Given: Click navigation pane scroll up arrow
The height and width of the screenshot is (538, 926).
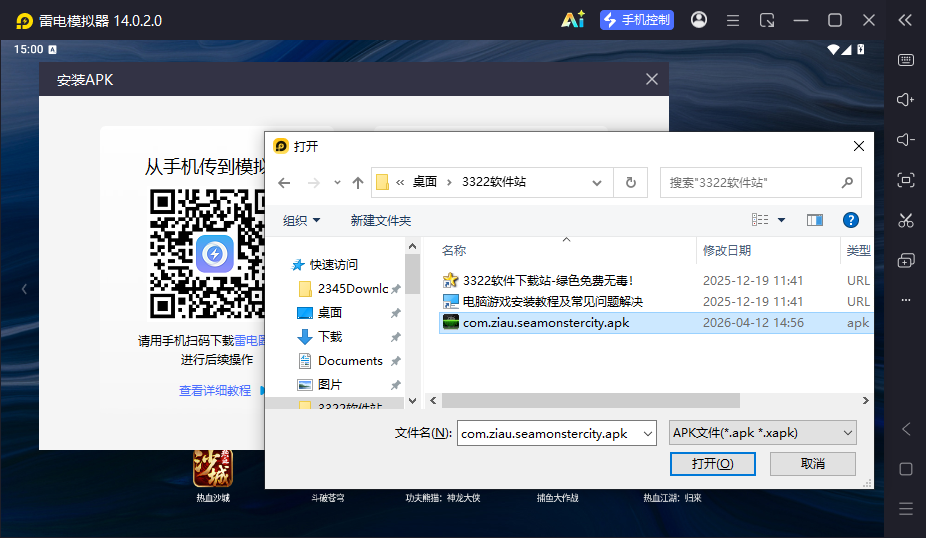Looking at the screenshot, I should point(412,246).
